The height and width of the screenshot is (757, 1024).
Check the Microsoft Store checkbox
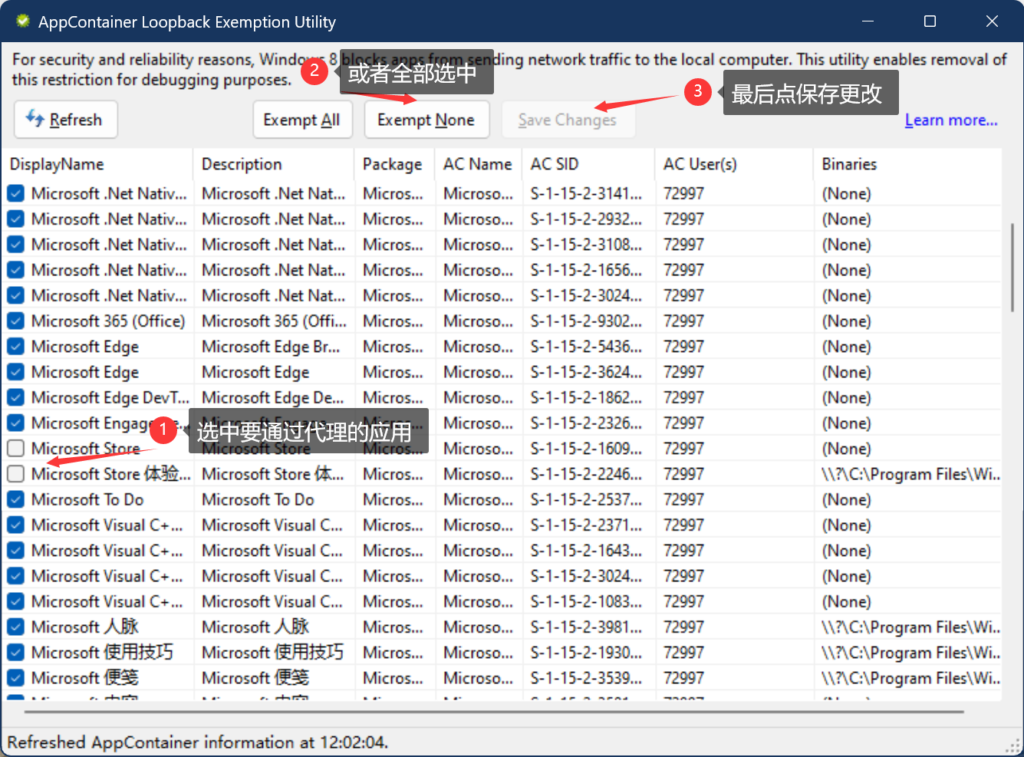(x=16, y=448)
